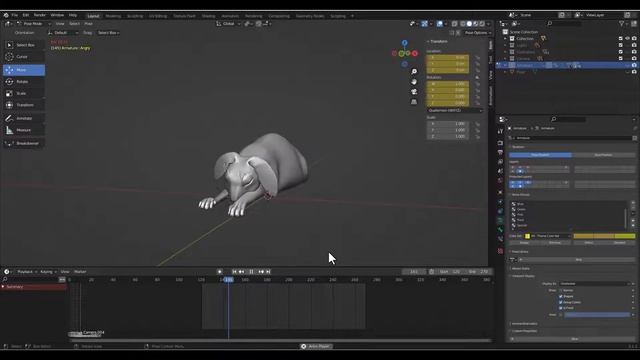Toggle auto keying record button
The height and width of the screenshot is (360, 640).
220,272
